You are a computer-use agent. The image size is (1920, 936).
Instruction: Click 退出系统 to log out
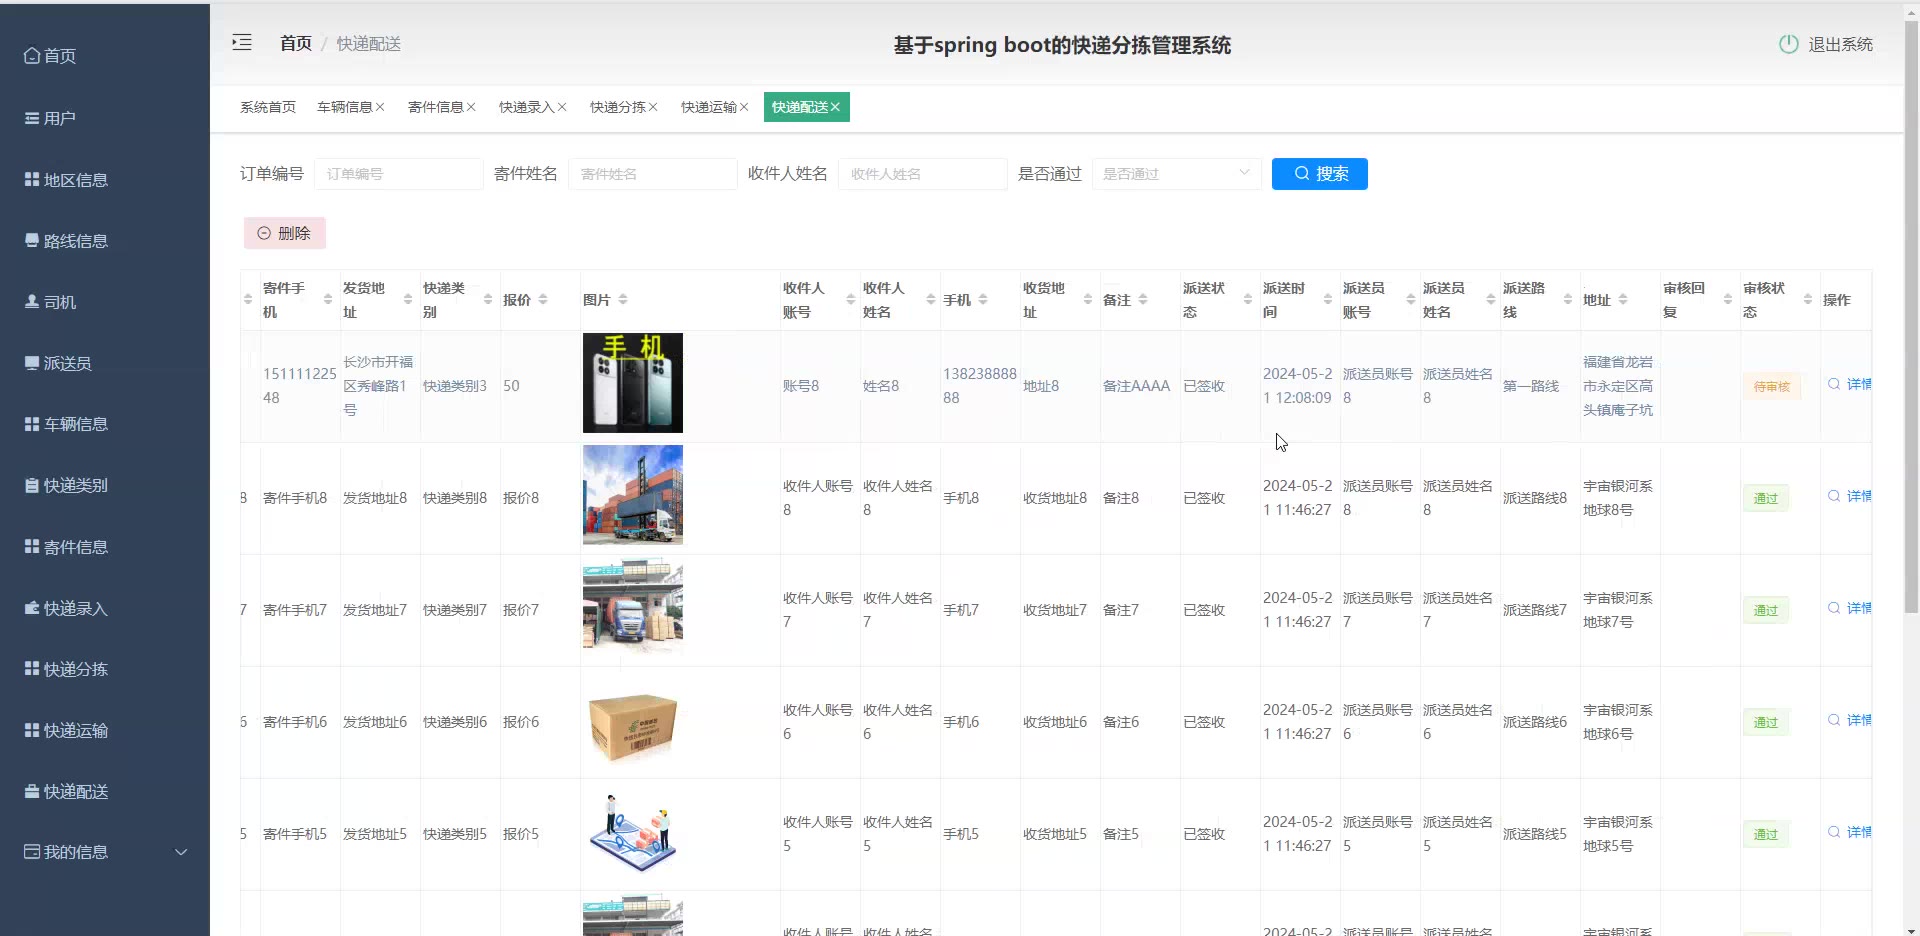coord(1840,44)
